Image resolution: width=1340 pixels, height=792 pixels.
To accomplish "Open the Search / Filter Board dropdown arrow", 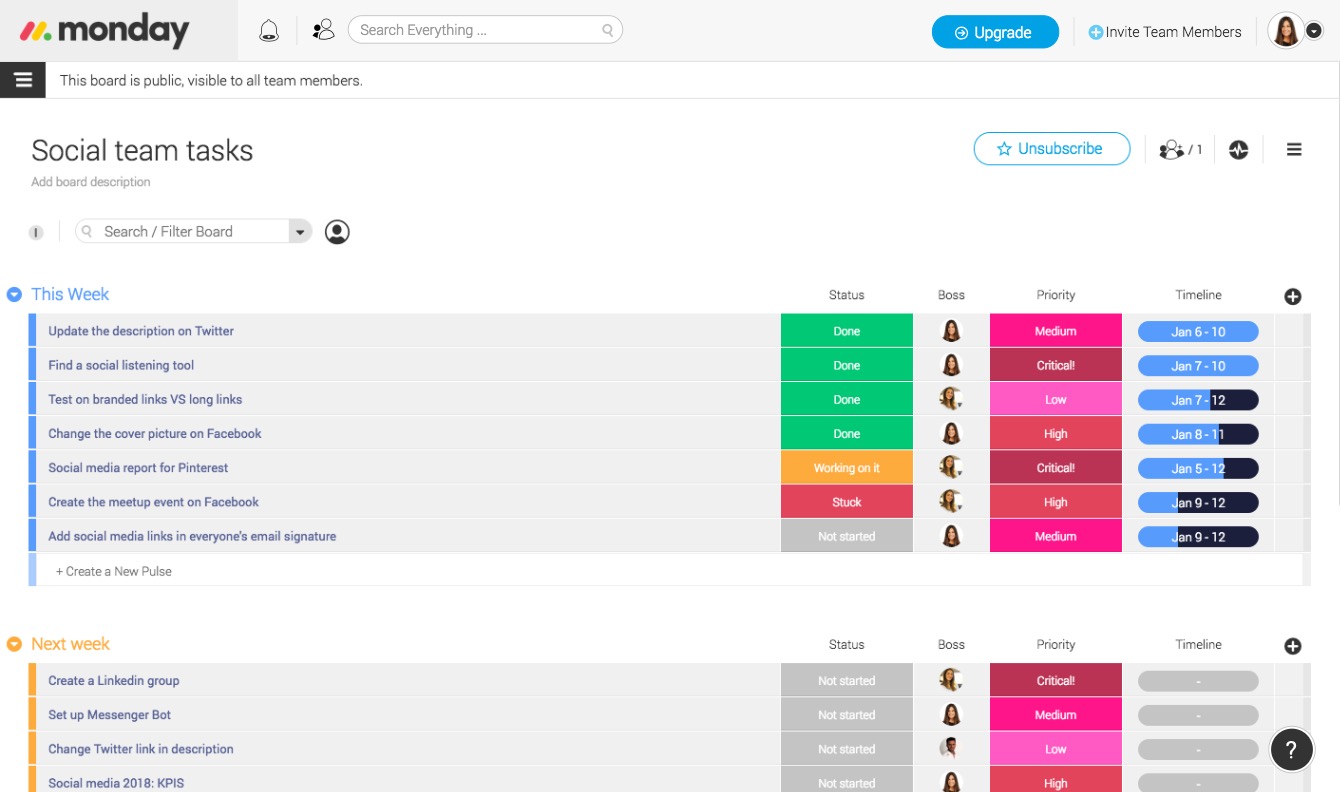I will click(x=299, y=232).
